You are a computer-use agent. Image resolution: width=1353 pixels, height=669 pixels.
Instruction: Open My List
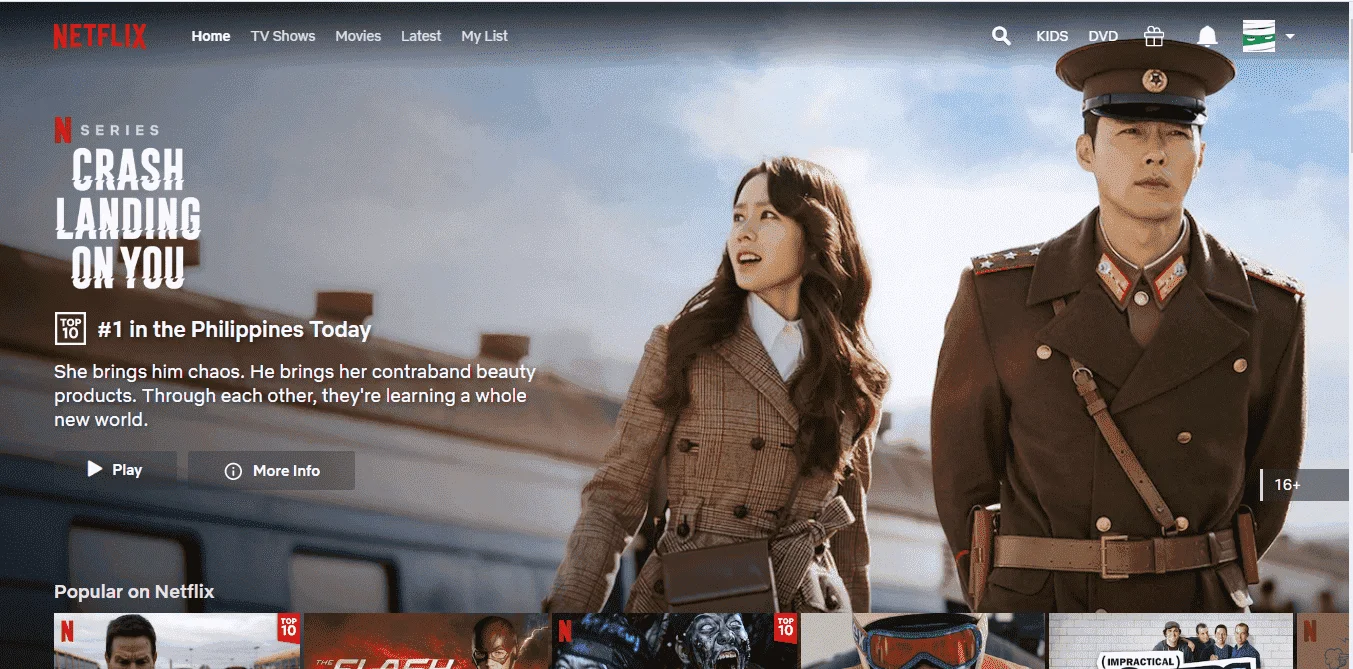(485, 36)
